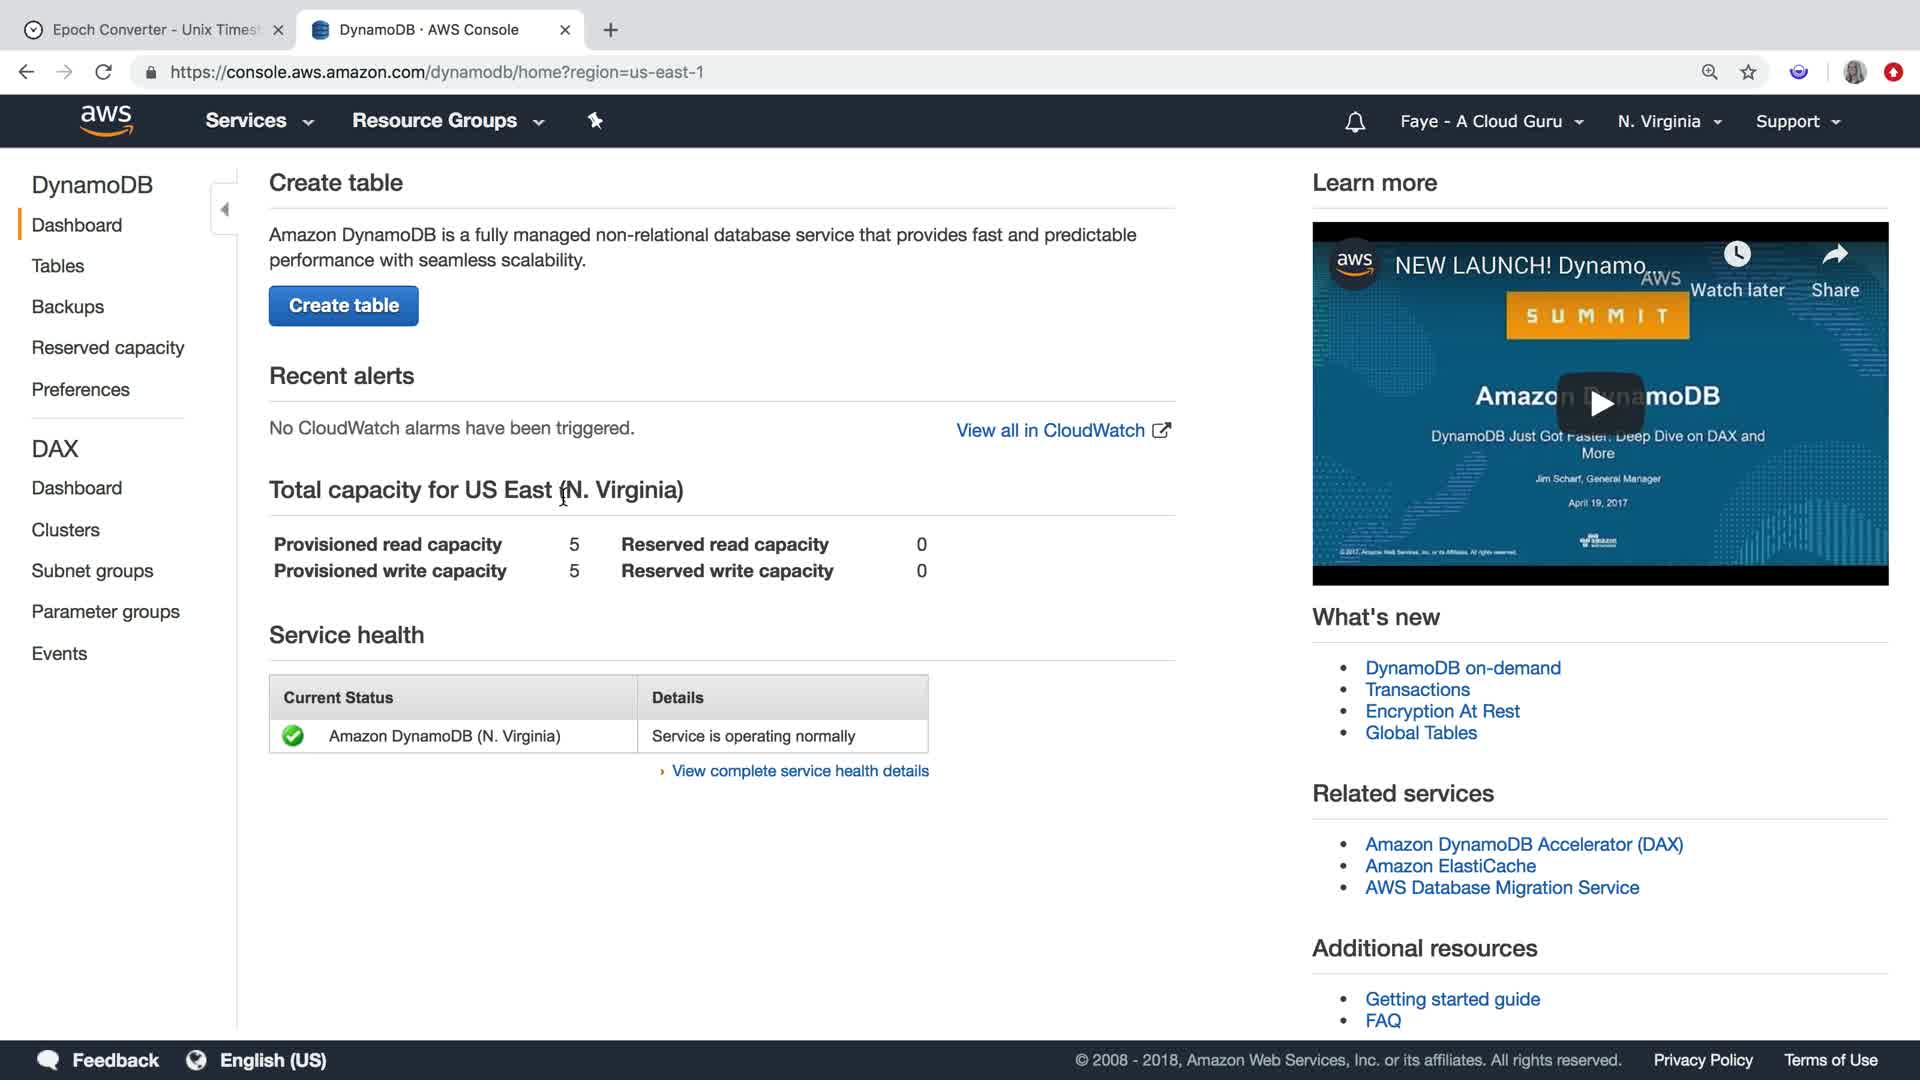Switch to Epoch Converter tab

[x=154, y=30]
